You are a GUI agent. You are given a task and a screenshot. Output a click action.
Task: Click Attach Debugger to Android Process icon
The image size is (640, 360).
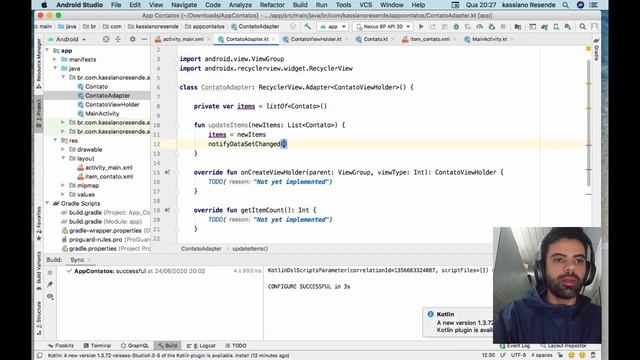[491, 27]
